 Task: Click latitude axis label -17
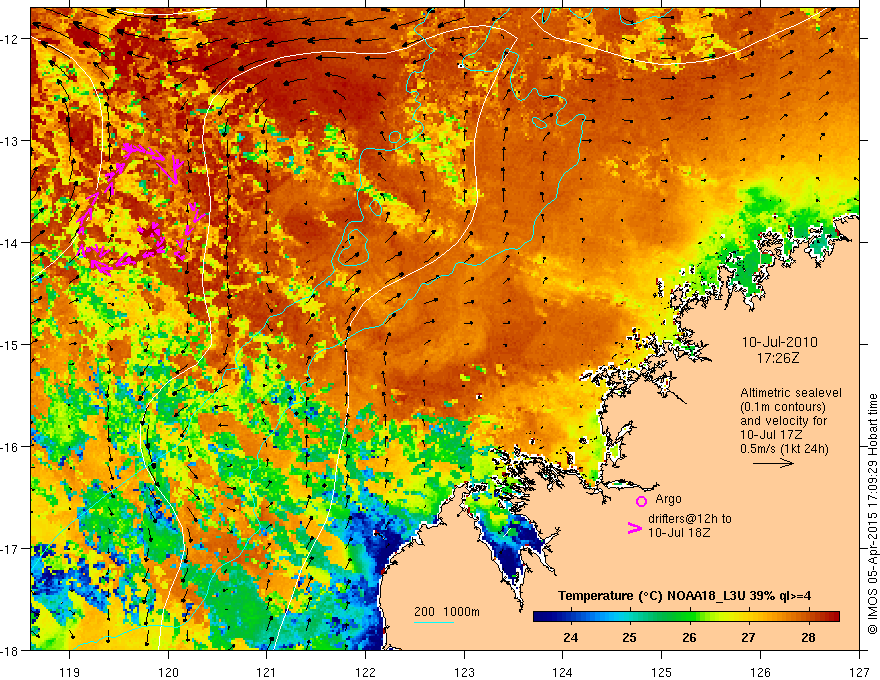coord(10,549)
